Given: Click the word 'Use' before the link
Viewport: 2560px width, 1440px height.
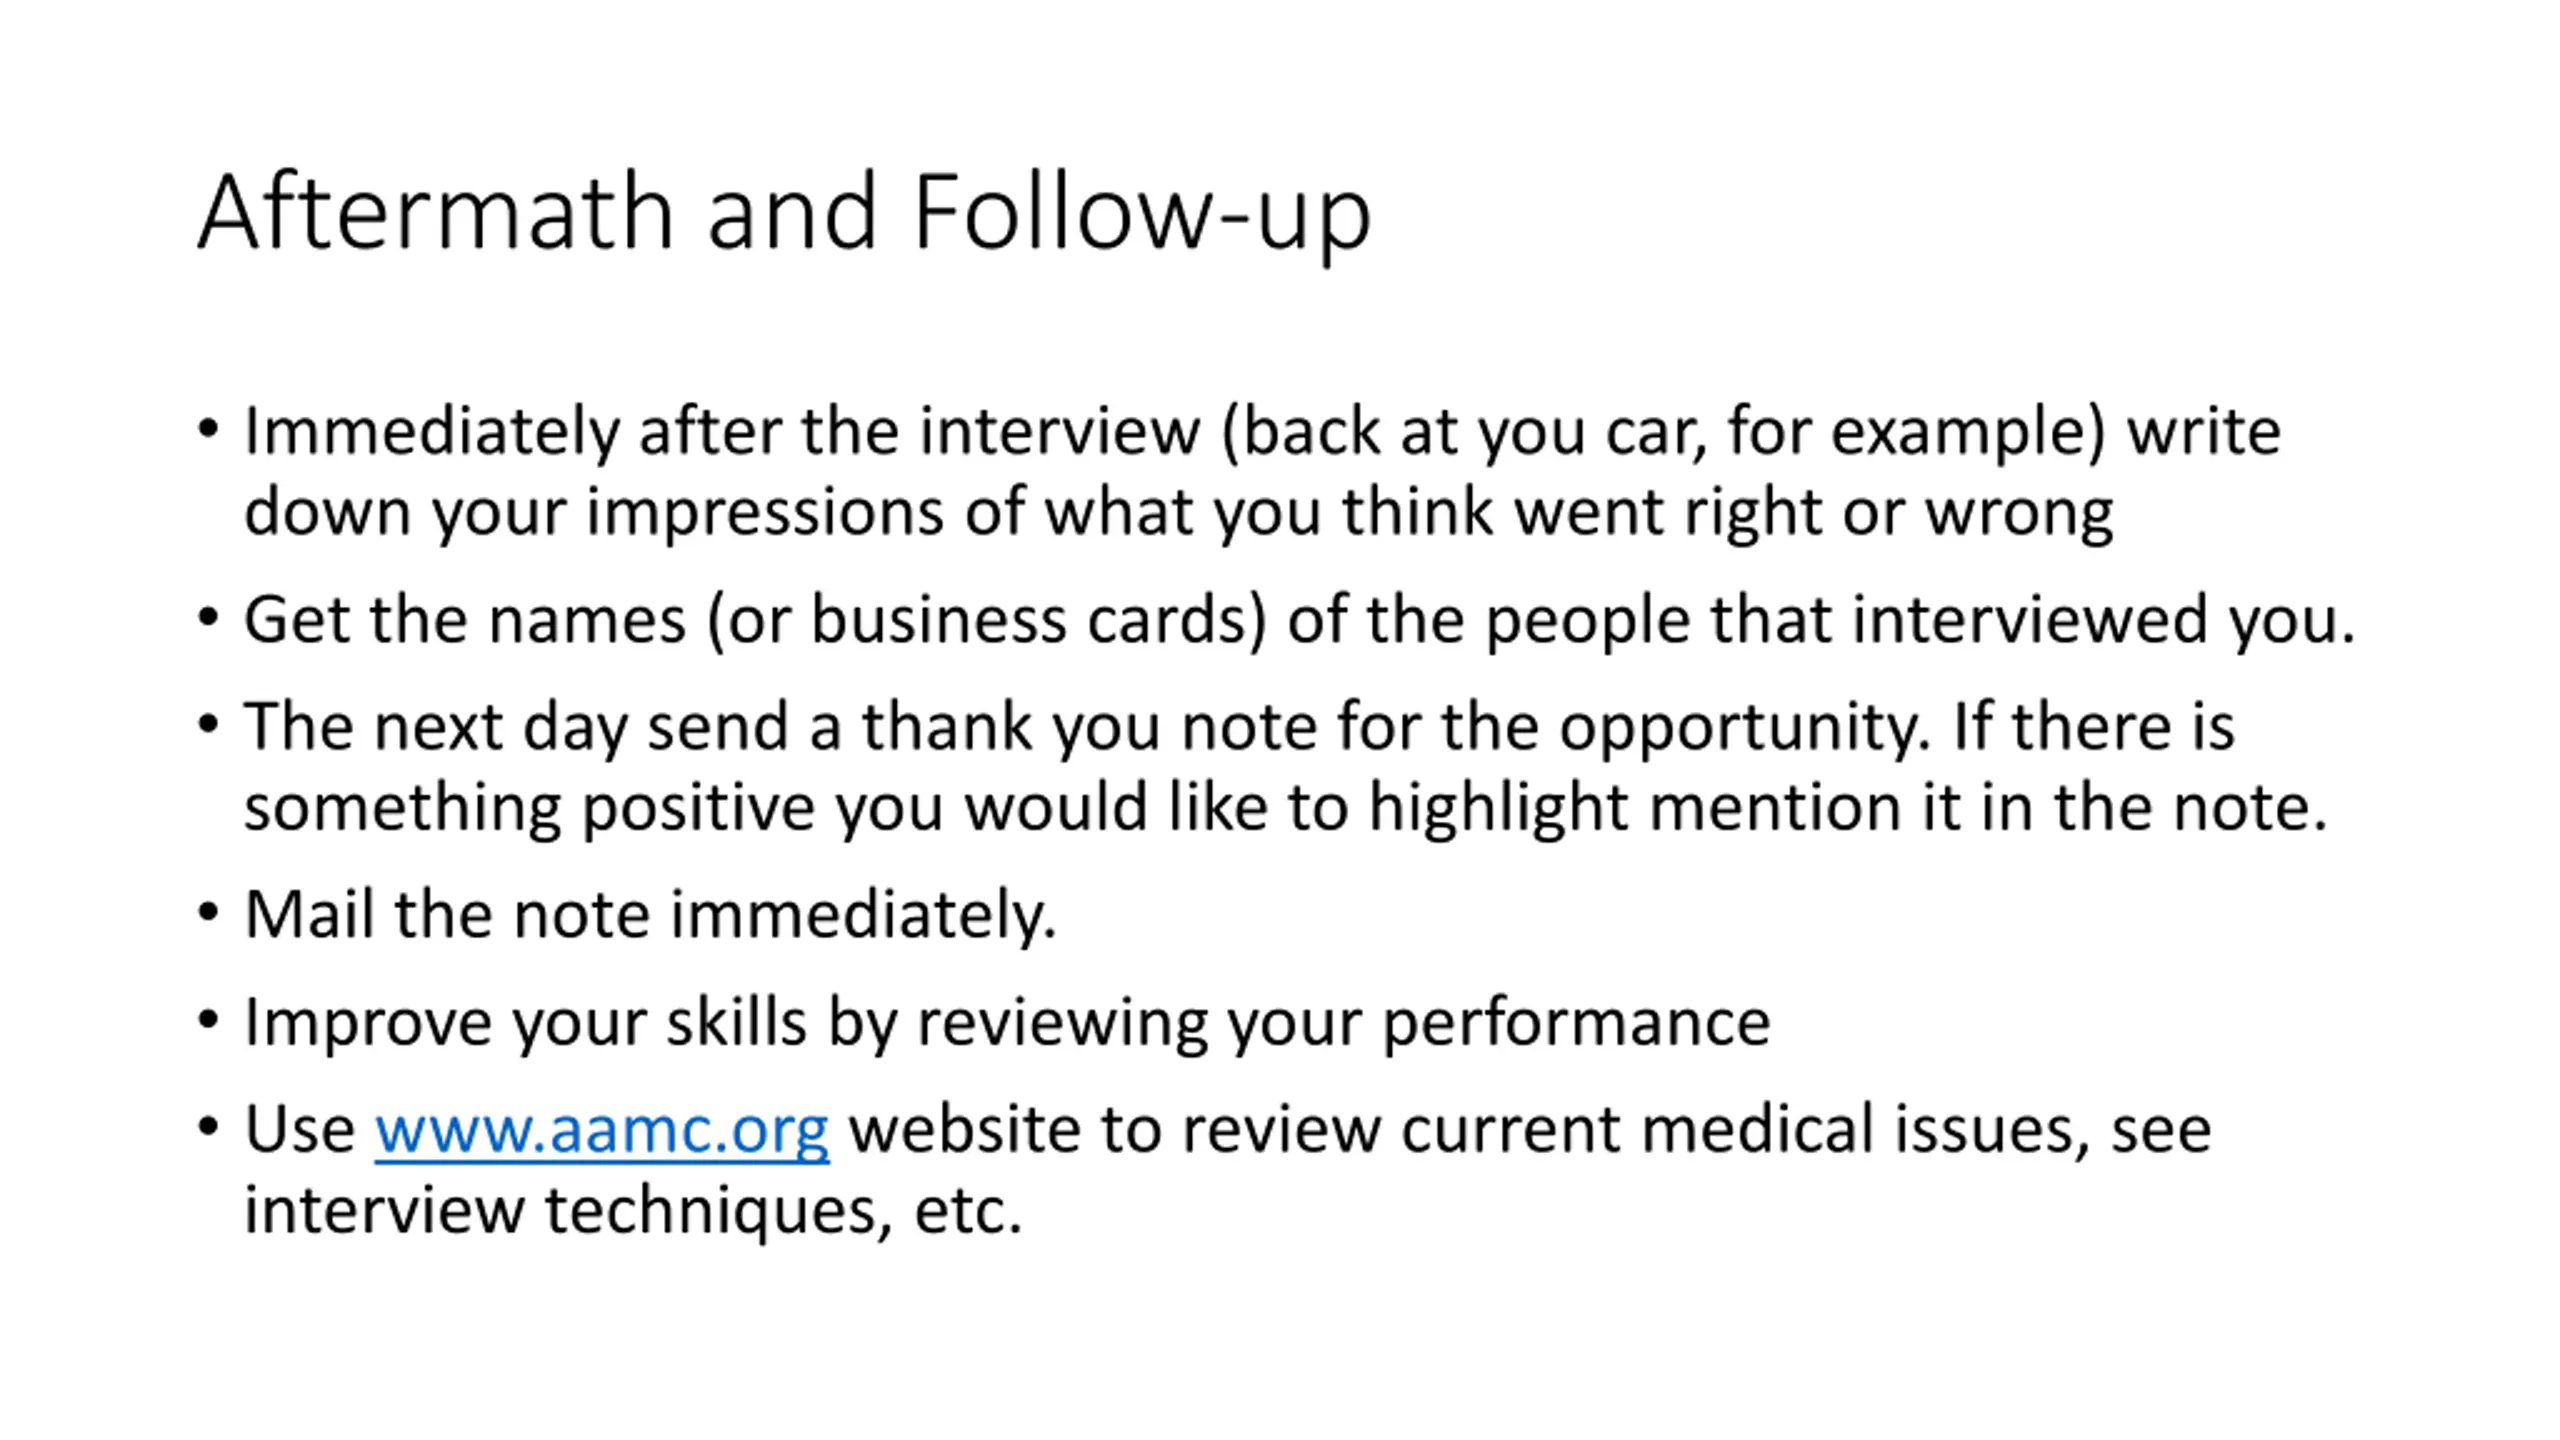Looking at the screenshot, I should [300, 1130].
